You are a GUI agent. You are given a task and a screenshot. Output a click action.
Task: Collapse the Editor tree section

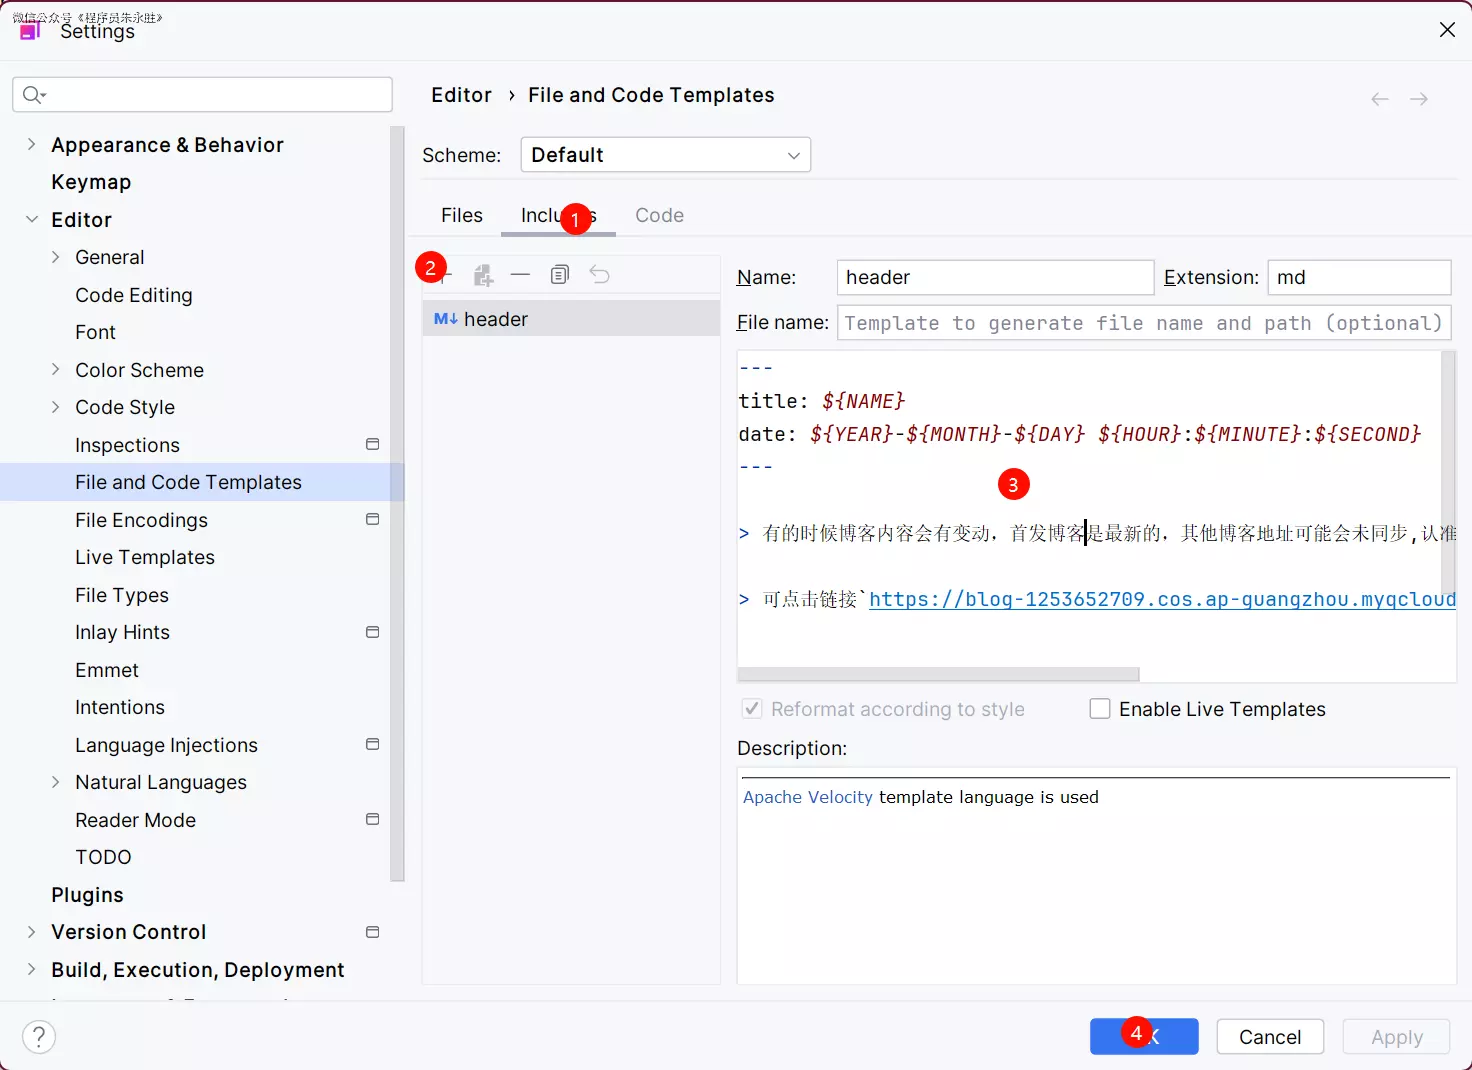pos(32,220)
